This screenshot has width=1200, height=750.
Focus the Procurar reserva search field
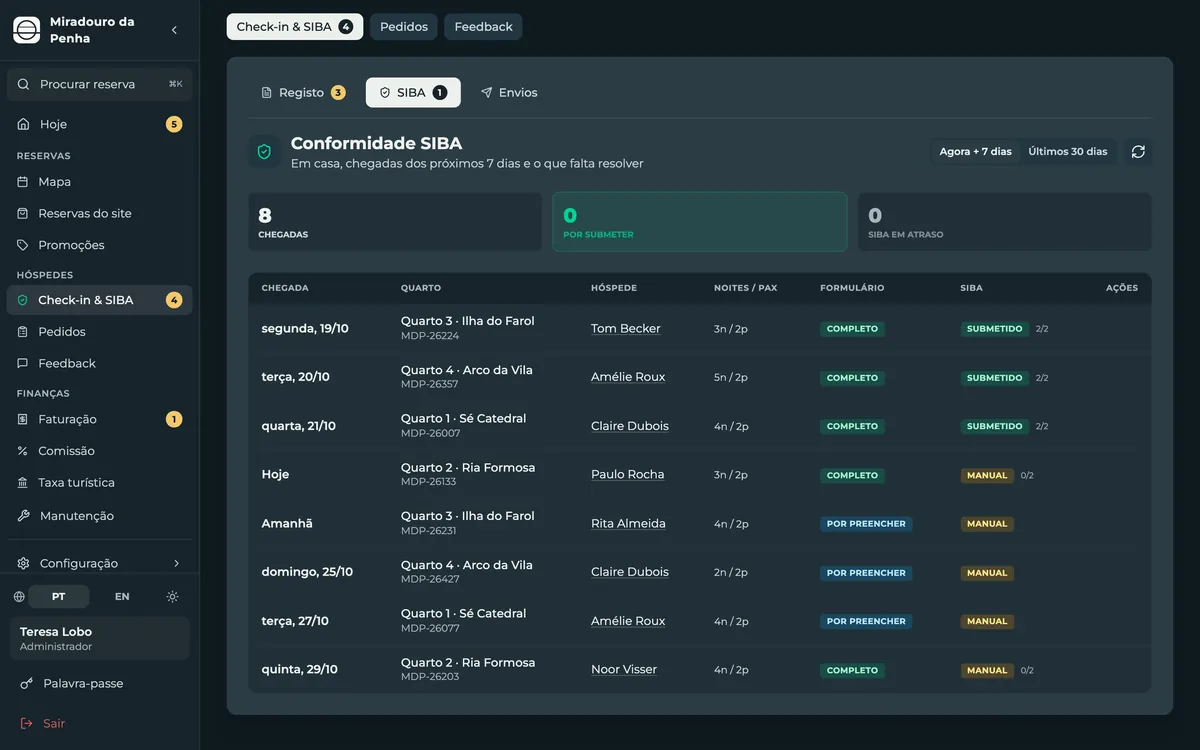[x=99, y=84]
